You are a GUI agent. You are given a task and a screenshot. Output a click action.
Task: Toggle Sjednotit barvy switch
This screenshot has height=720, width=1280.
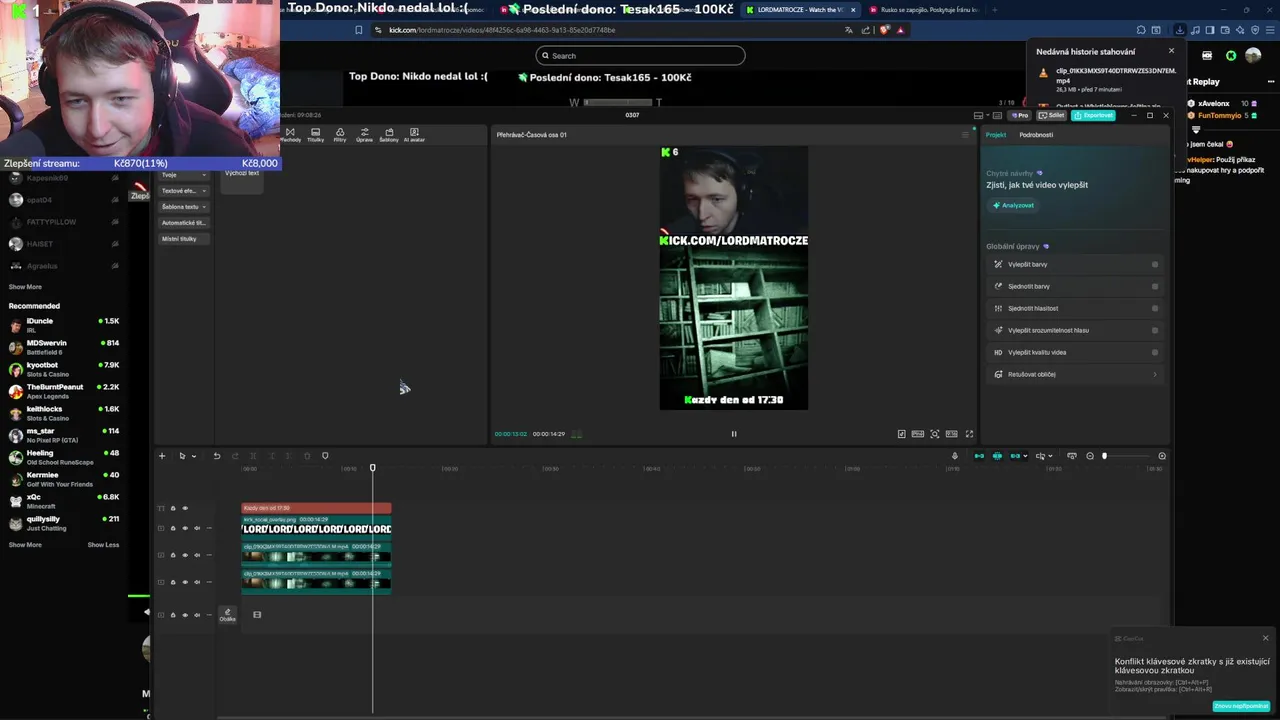point(1155,287)
